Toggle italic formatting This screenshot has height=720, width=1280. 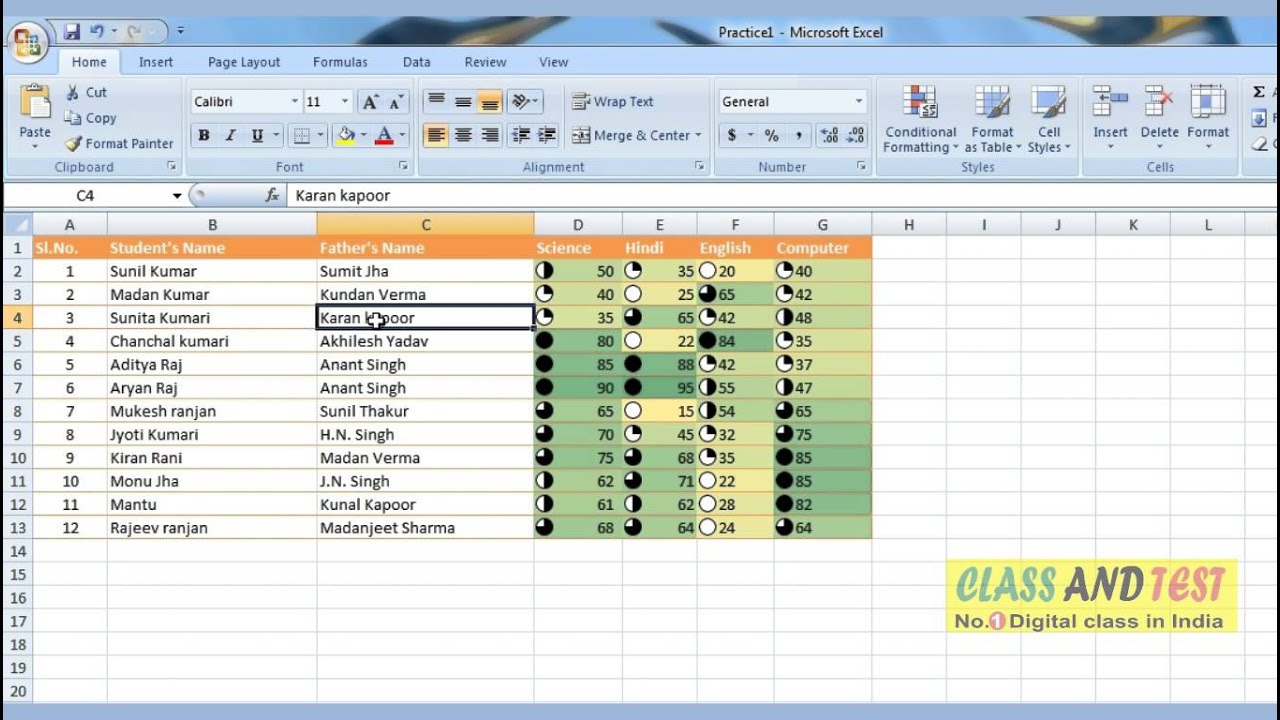coord(230,135)
